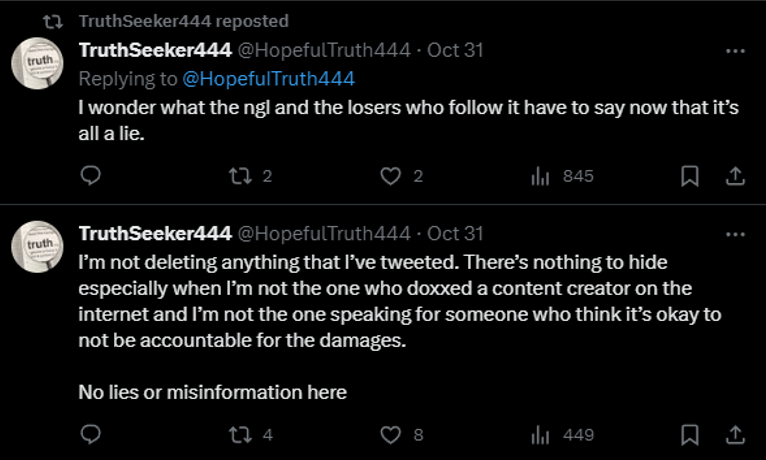Bookmark the first tweet about ngl

pyautogui.click(x=689, y=176)
